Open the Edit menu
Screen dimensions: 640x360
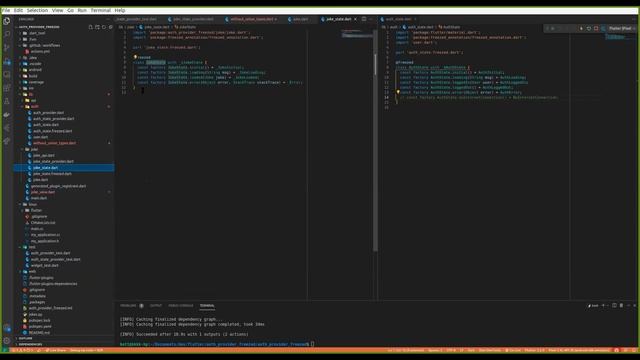[18, 10]
